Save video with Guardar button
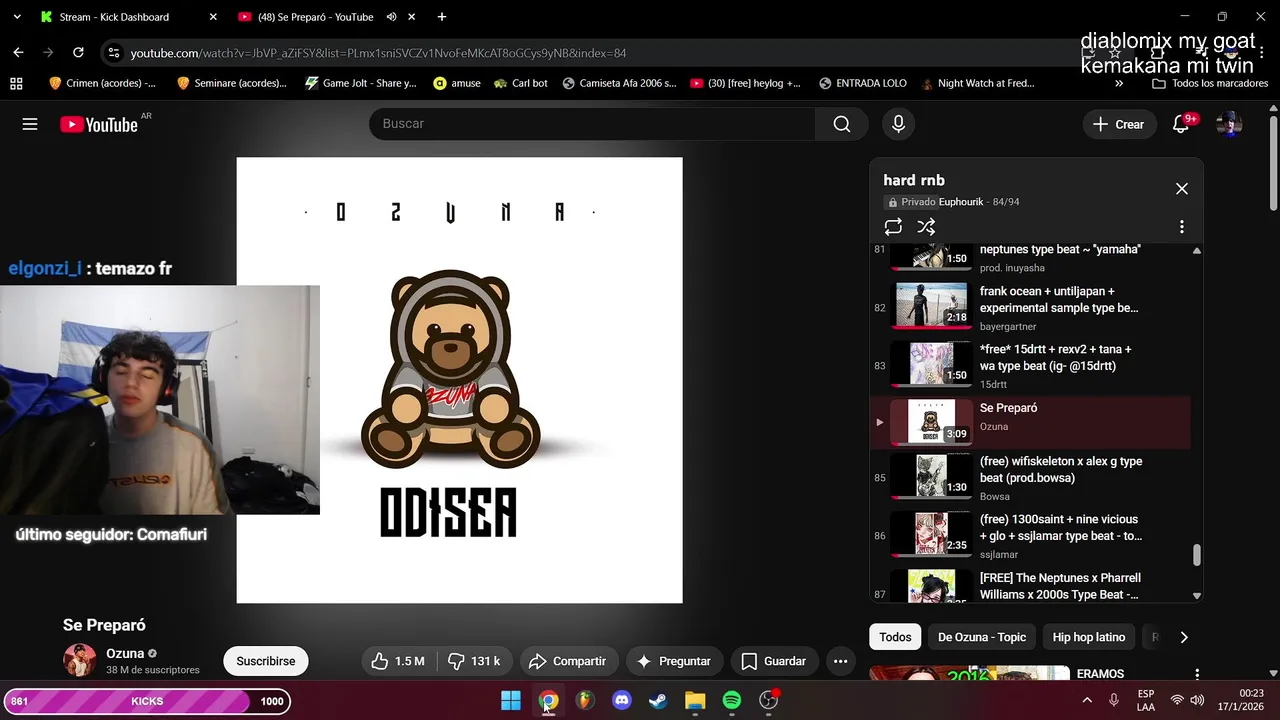Viewport: 1280px width, 720px height. point(773,661)
